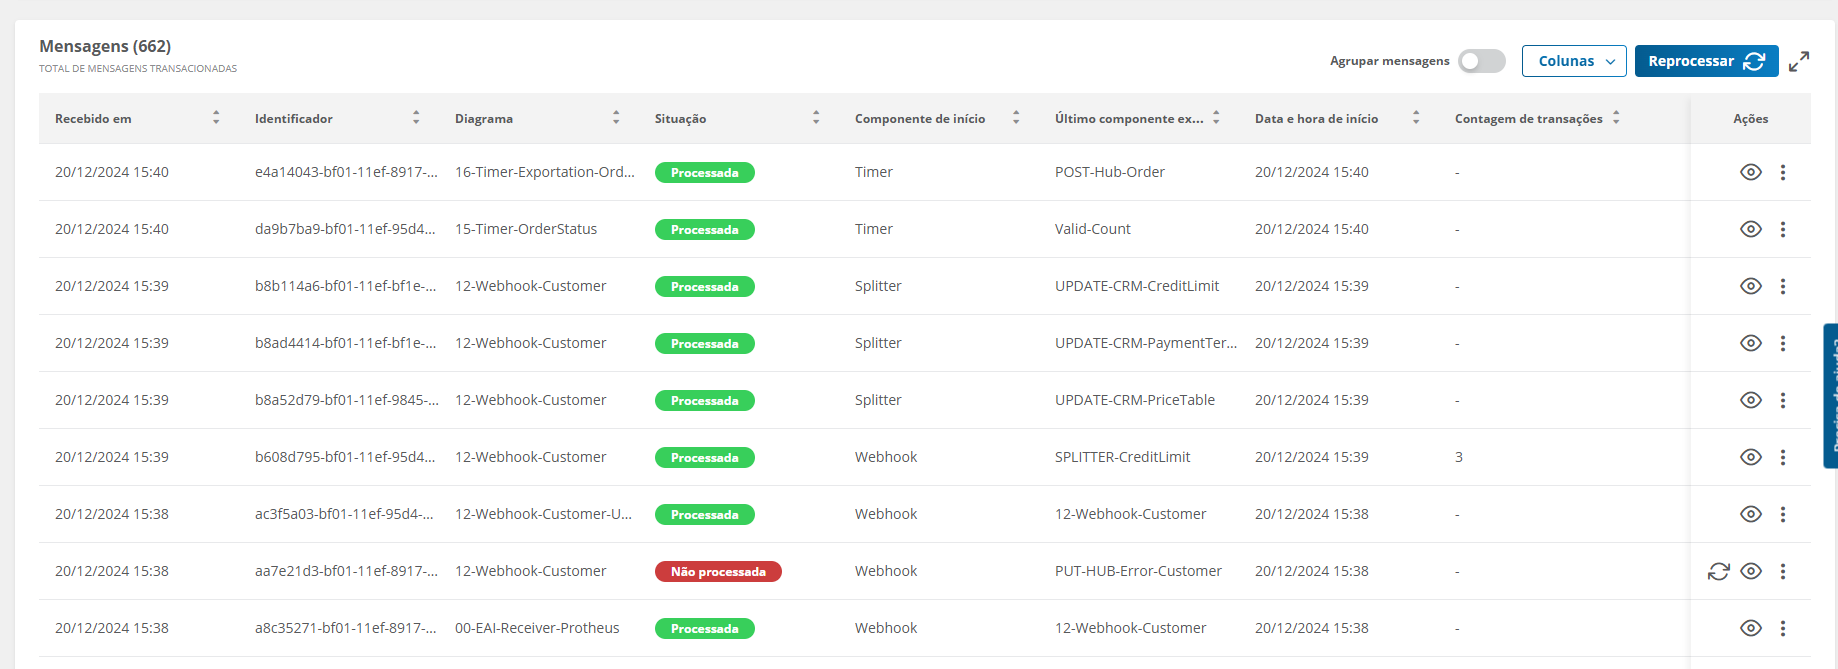View details of message b8ad4414-bf01-11ef-bf1e
Image resolution: width=1838 pixels, height=669 pixels.
click(1750, 343)
